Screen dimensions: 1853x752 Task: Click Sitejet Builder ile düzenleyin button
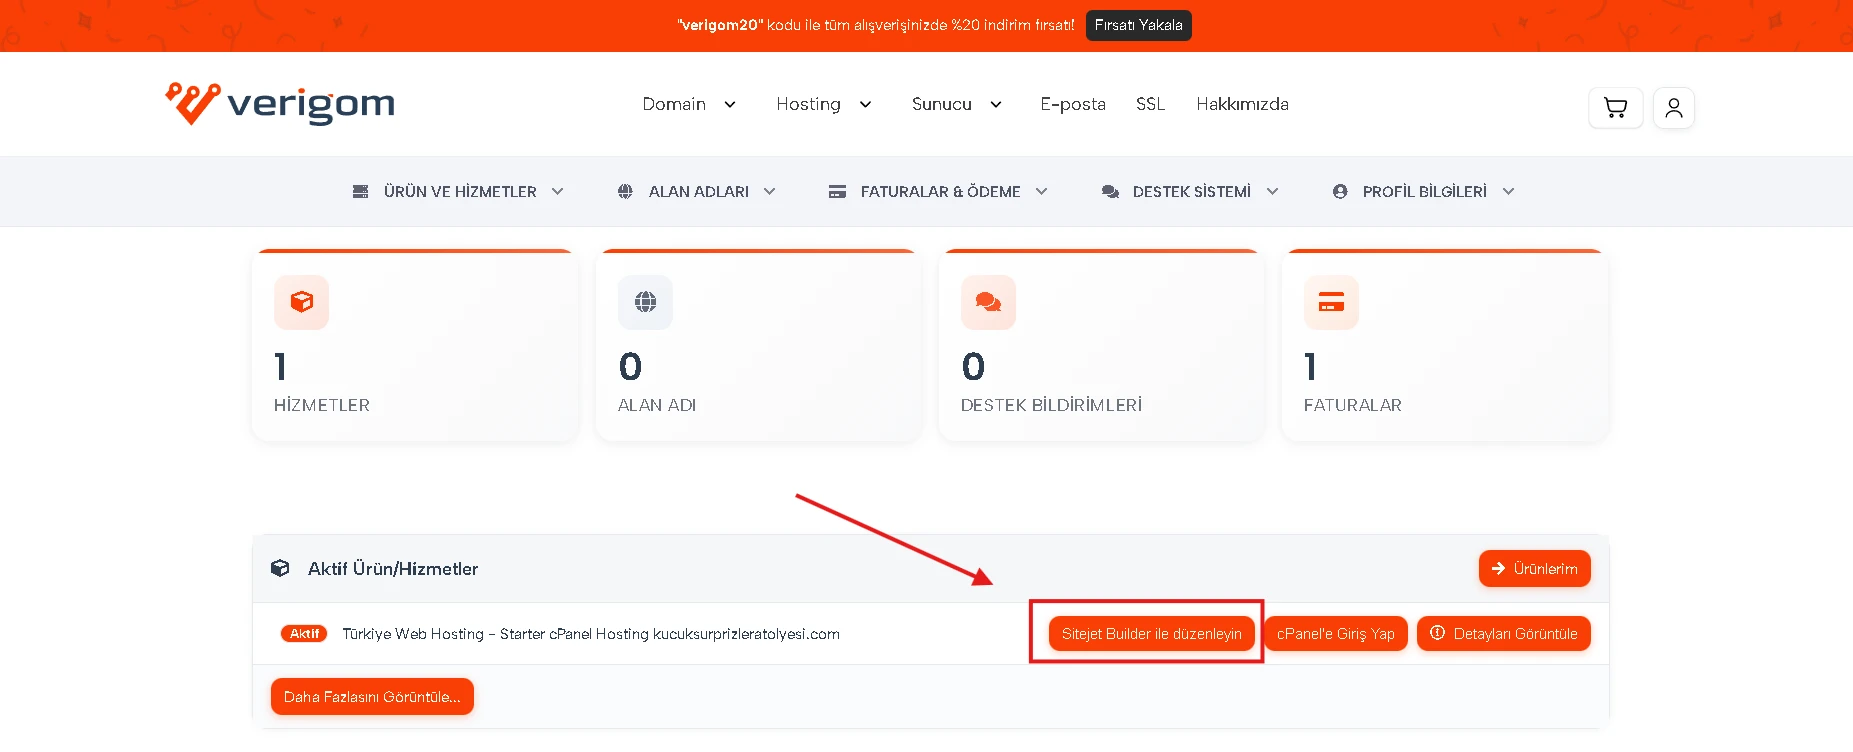1152,633
